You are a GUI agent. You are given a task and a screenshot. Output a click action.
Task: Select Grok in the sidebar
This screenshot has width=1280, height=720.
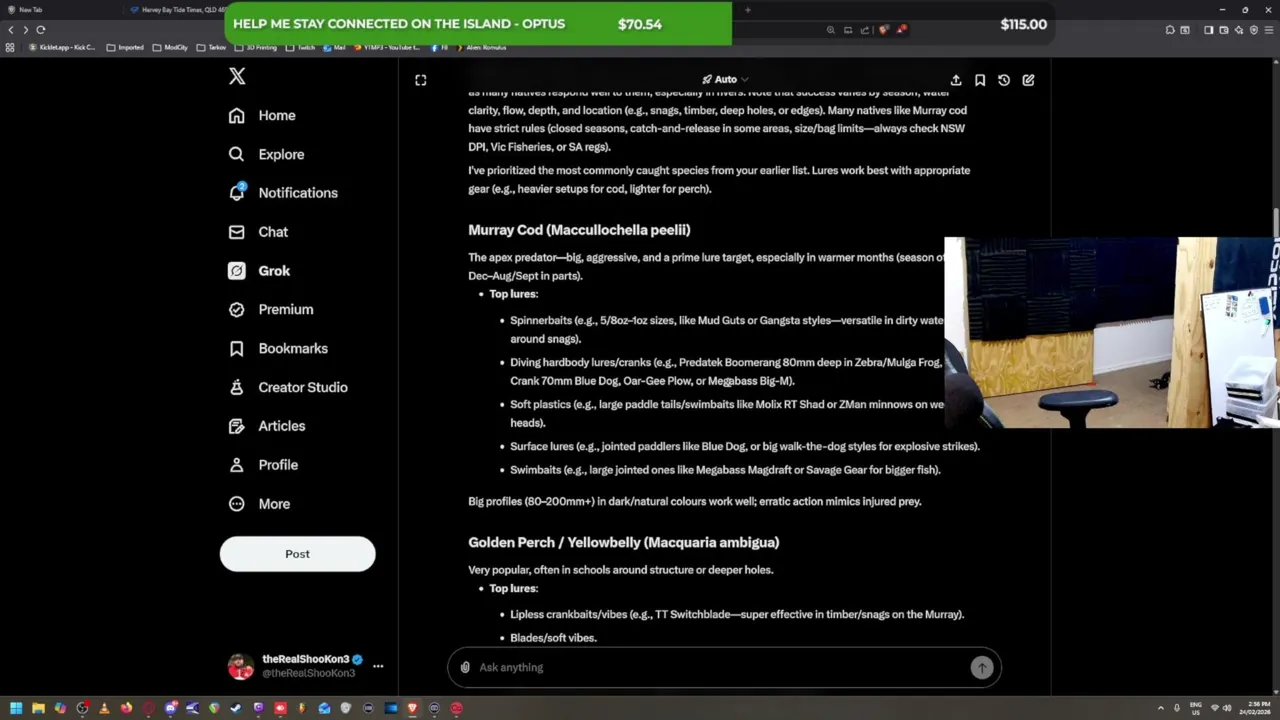[x=259, y=271]
